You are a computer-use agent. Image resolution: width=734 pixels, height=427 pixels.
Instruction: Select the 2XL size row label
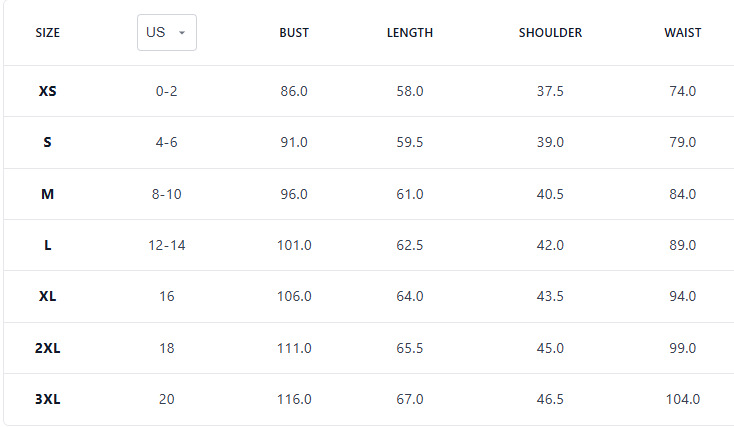click(47, 348)
